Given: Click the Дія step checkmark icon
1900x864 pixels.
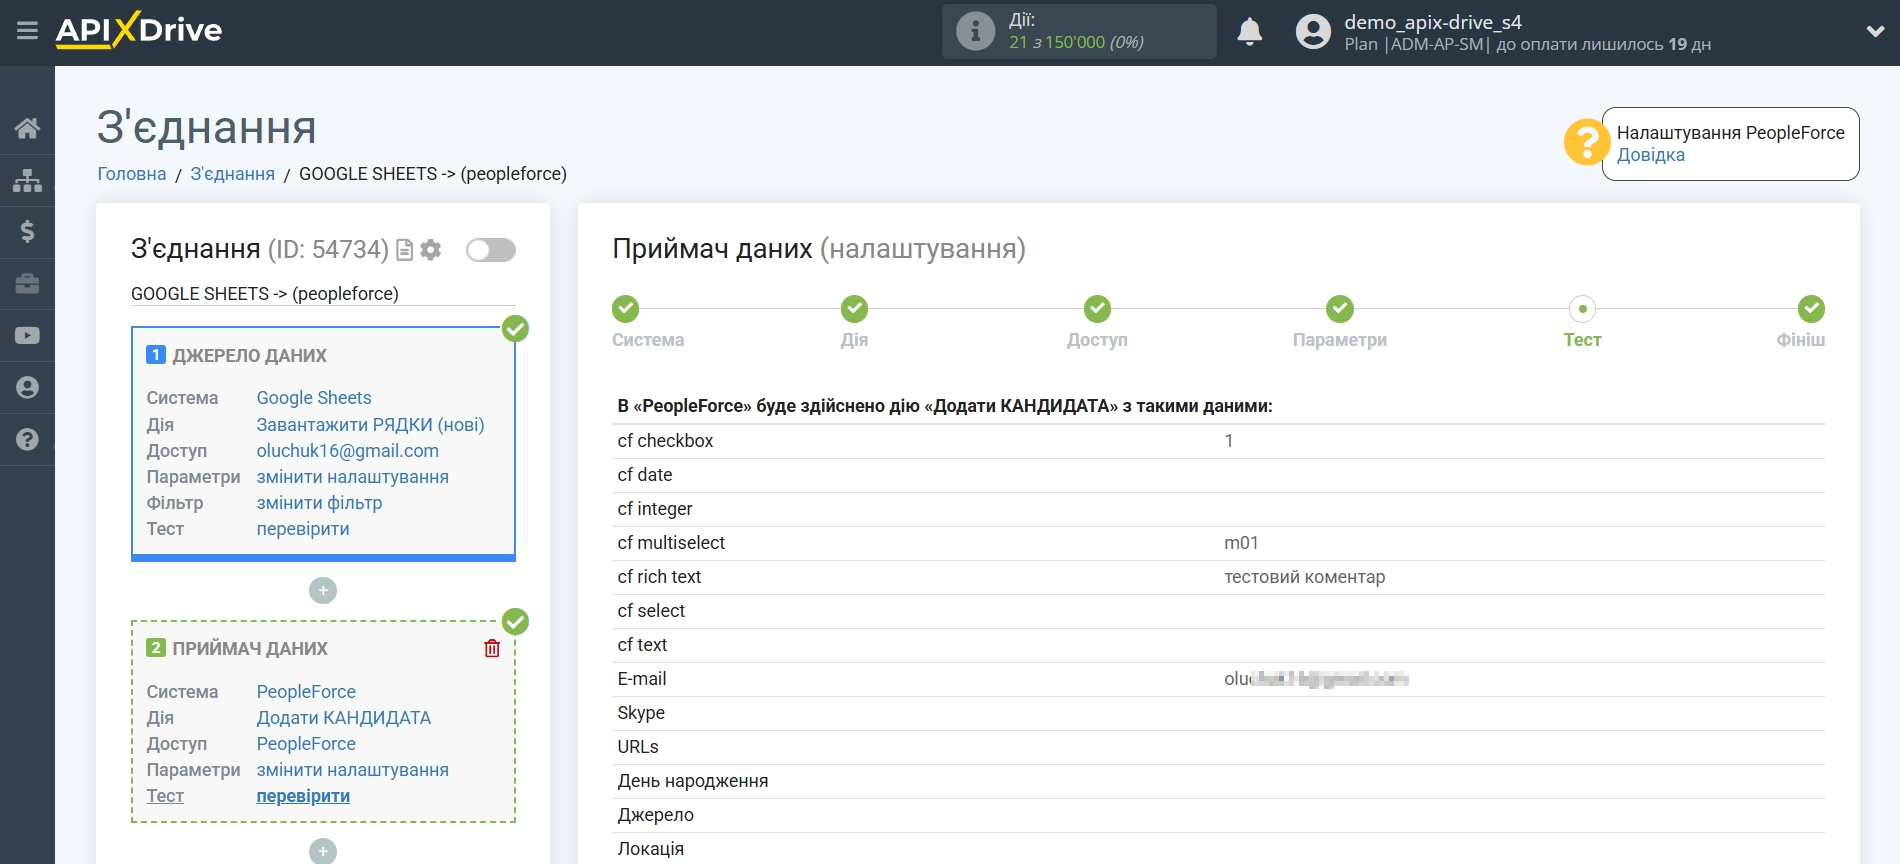Looking at the screenshot, I should 854,309.
